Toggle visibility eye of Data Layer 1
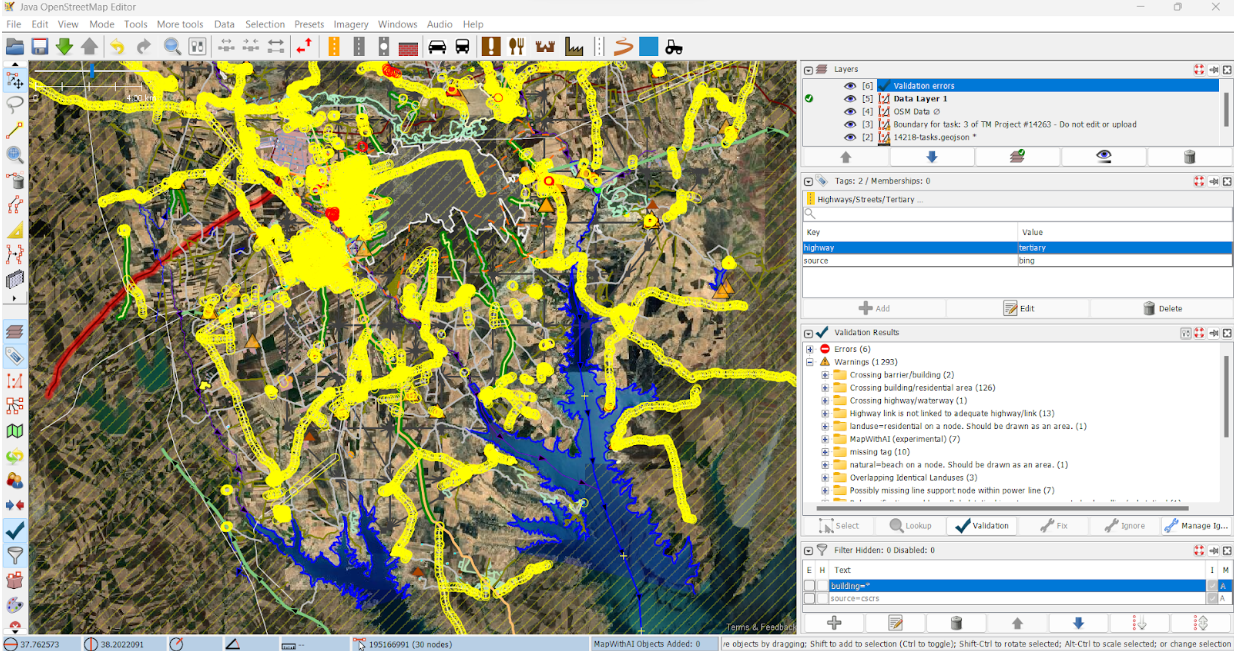 849,99
